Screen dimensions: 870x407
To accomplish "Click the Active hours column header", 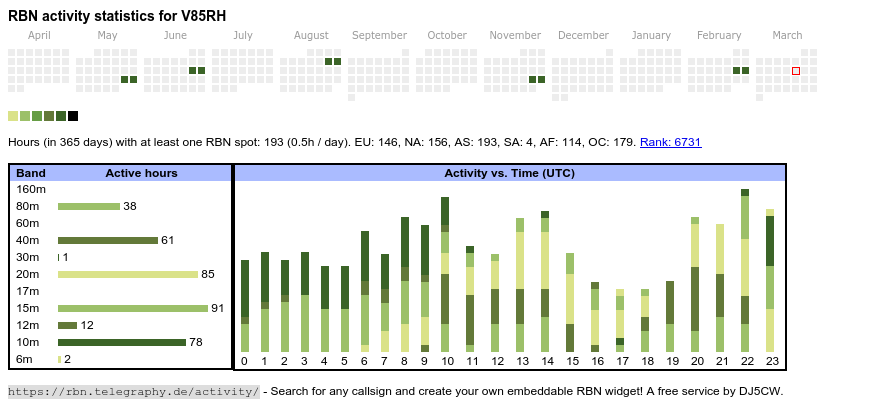I will pyautogui.click(x=141, y=173).
